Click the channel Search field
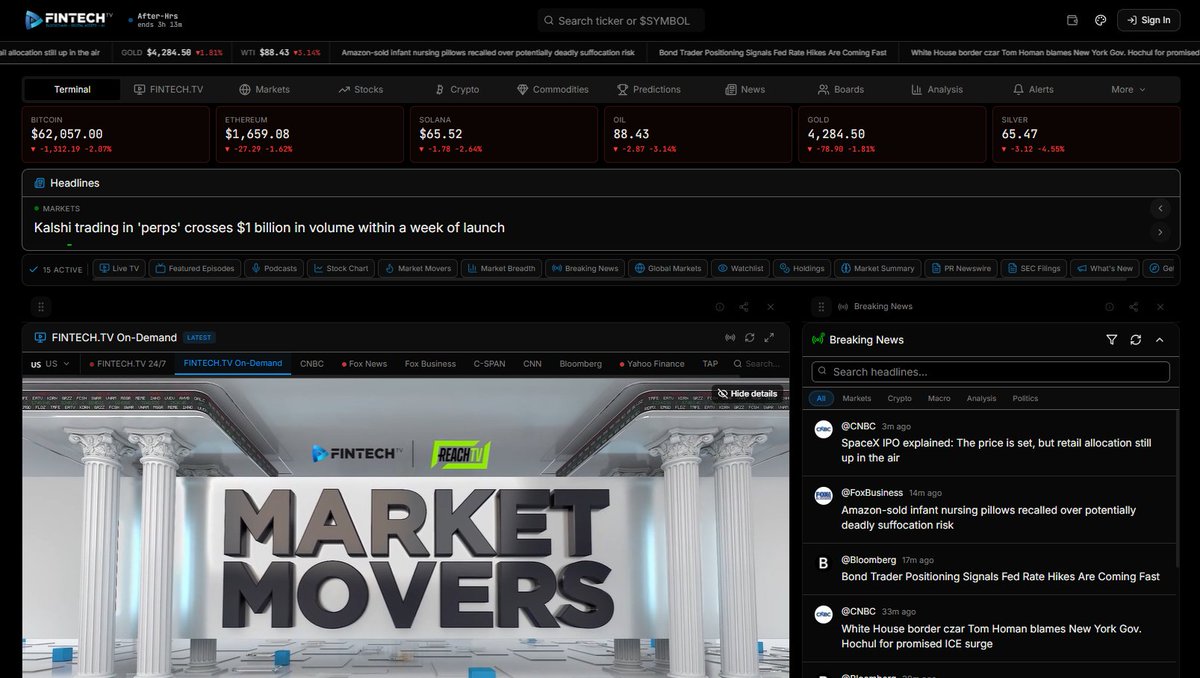 pyautogui.click(x=756, y=364)
